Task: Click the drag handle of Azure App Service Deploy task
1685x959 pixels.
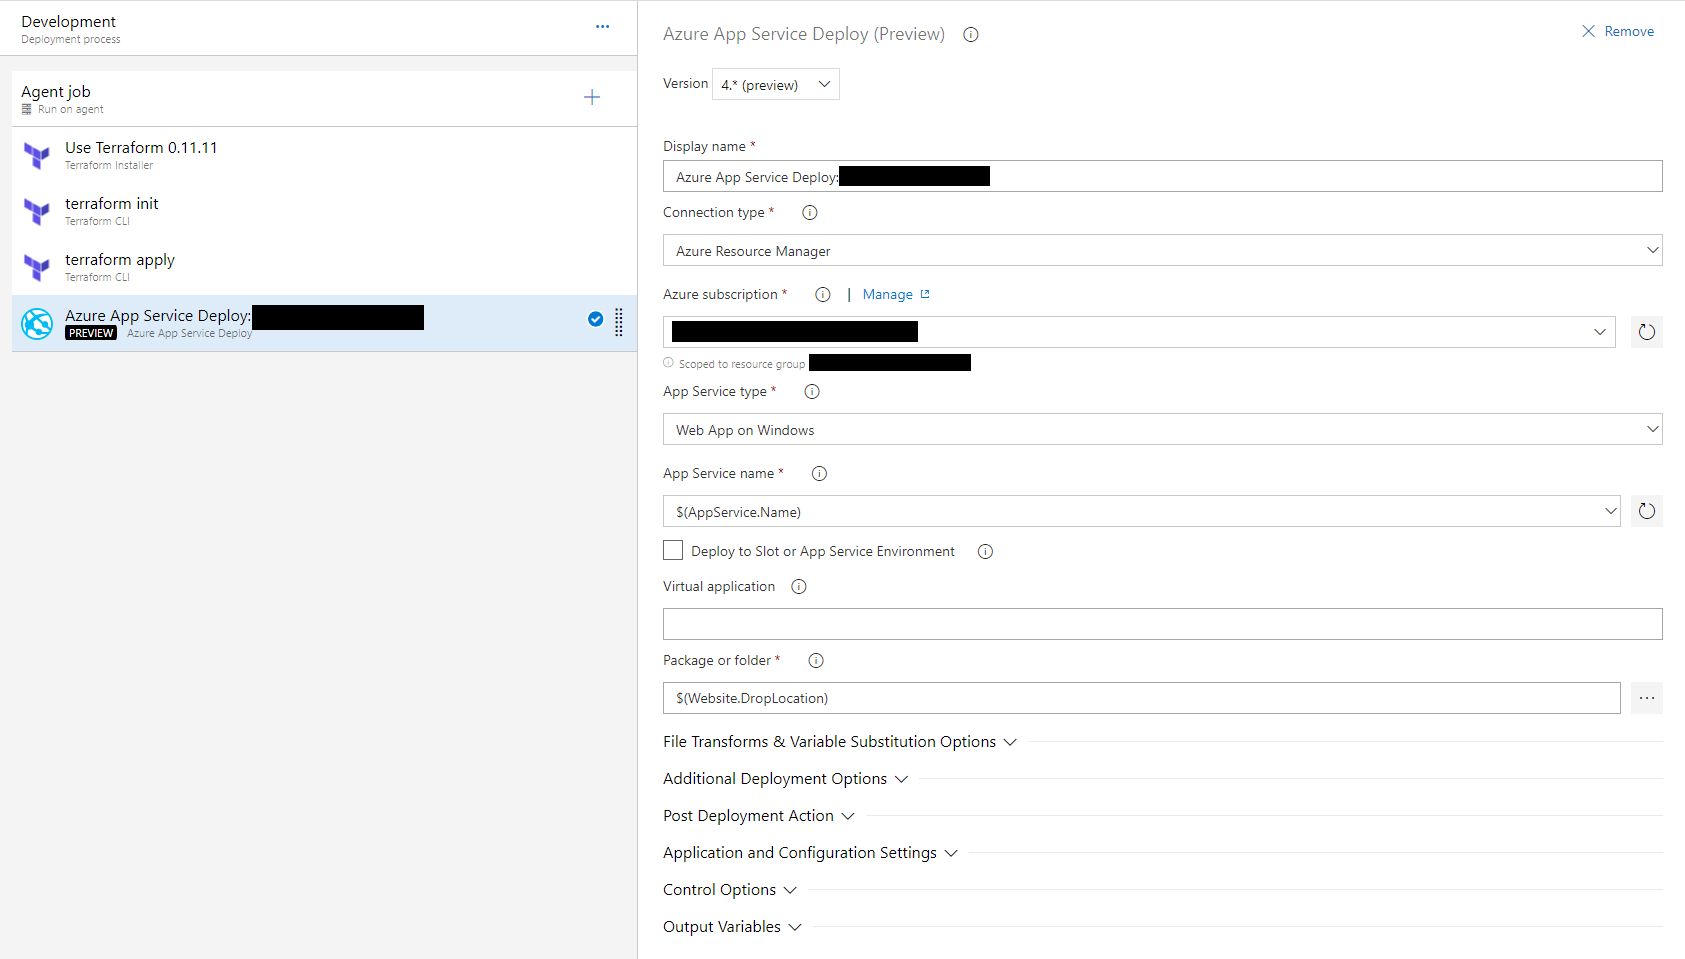Action: pyautogui.click(x=619, y=322)
